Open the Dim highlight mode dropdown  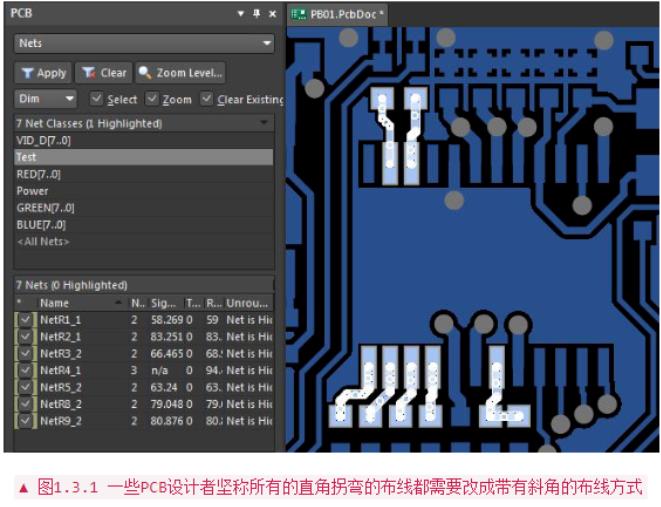(x=69, y=99)
